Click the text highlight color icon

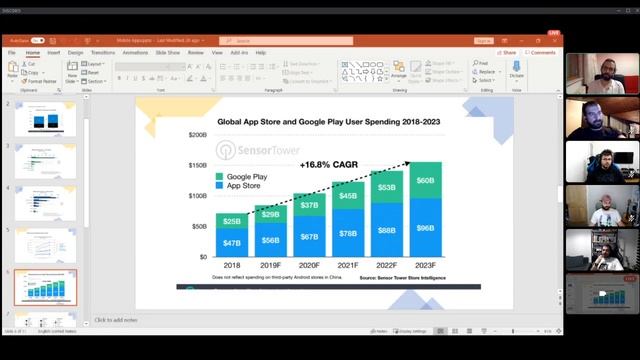point(190,78)
